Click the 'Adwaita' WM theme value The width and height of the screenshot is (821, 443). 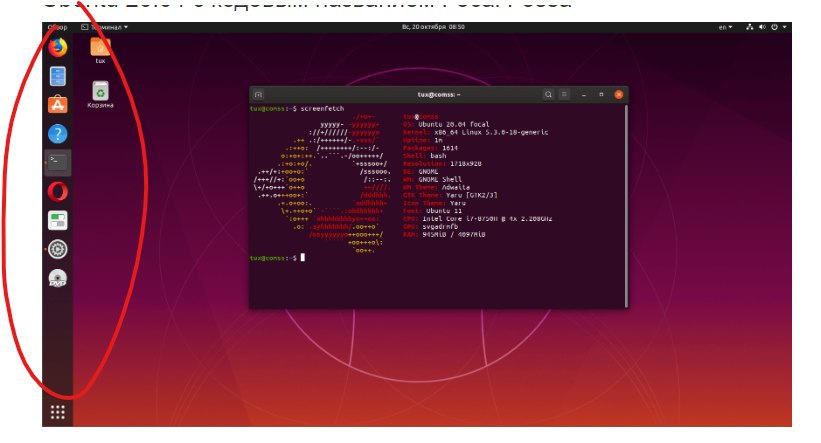point(456,187)
